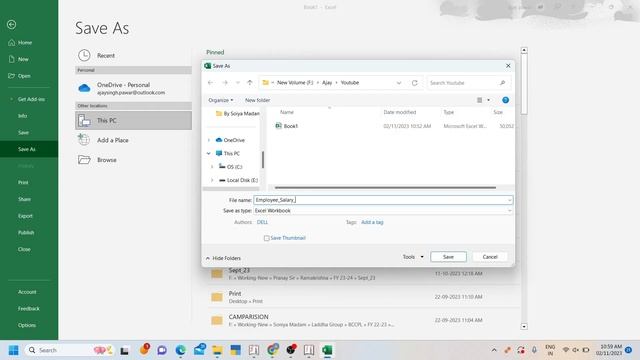This screenshot has width=640, height=360.
Task: Open the Organize dropdown menu
Action: (221, 100)
